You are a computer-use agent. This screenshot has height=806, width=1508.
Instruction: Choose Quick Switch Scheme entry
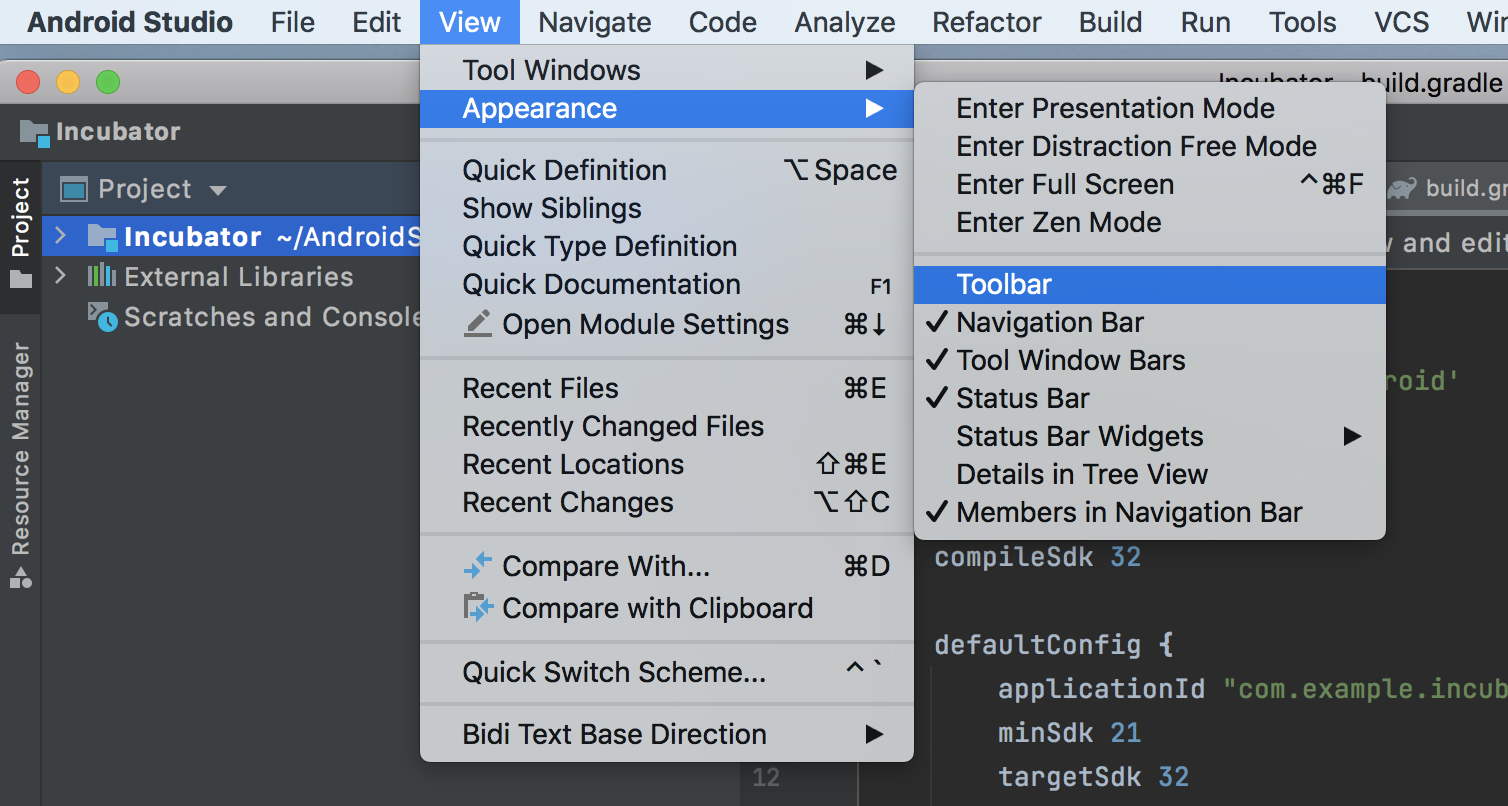614,672
